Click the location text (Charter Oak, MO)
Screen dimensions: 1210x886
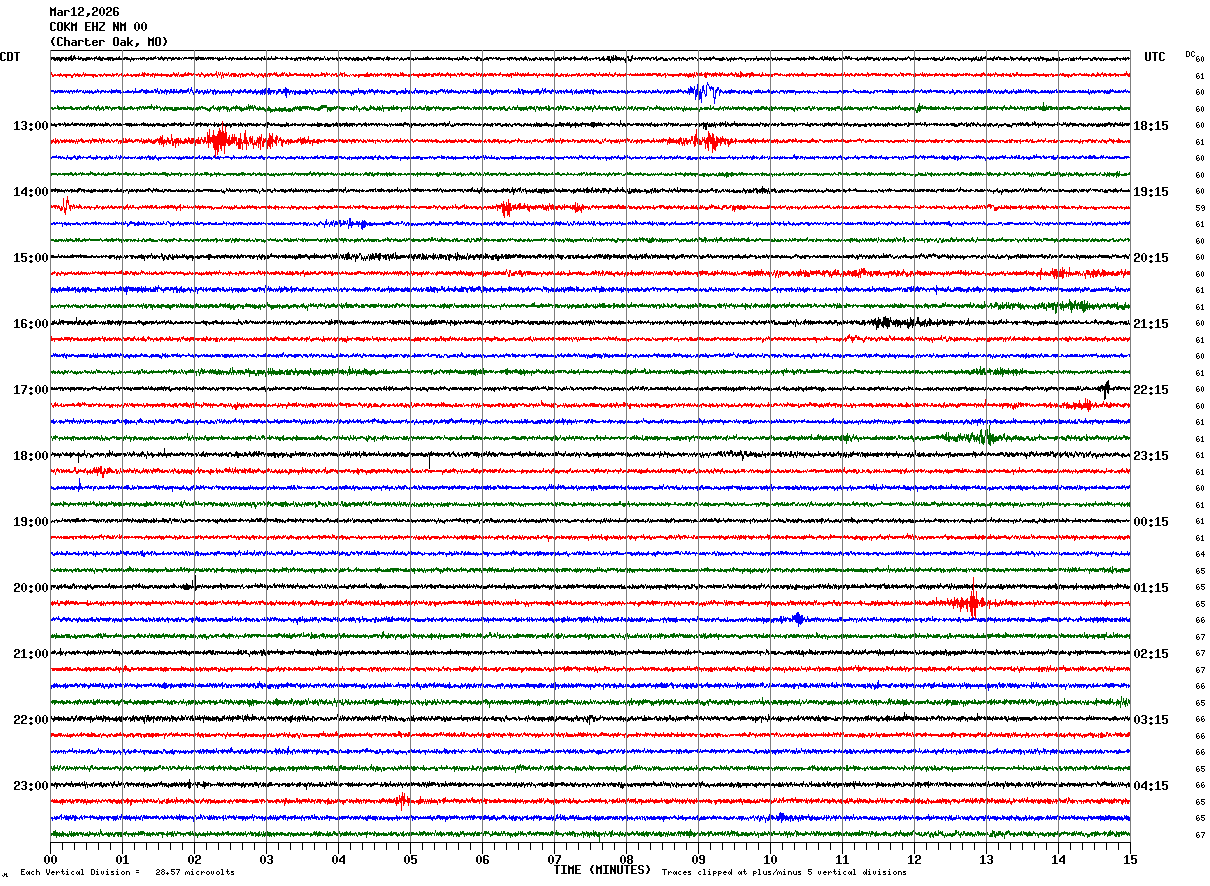[x=109, y=42]
